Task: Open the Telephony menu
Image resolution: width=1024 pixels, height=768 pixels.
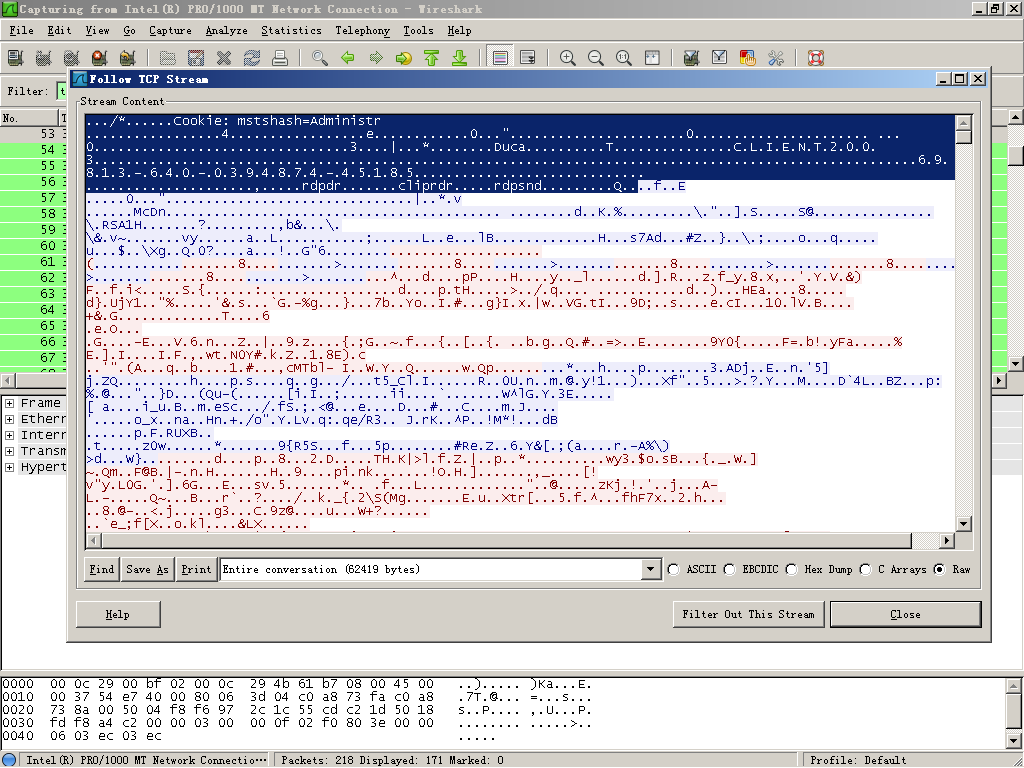Action: (362, 30)
